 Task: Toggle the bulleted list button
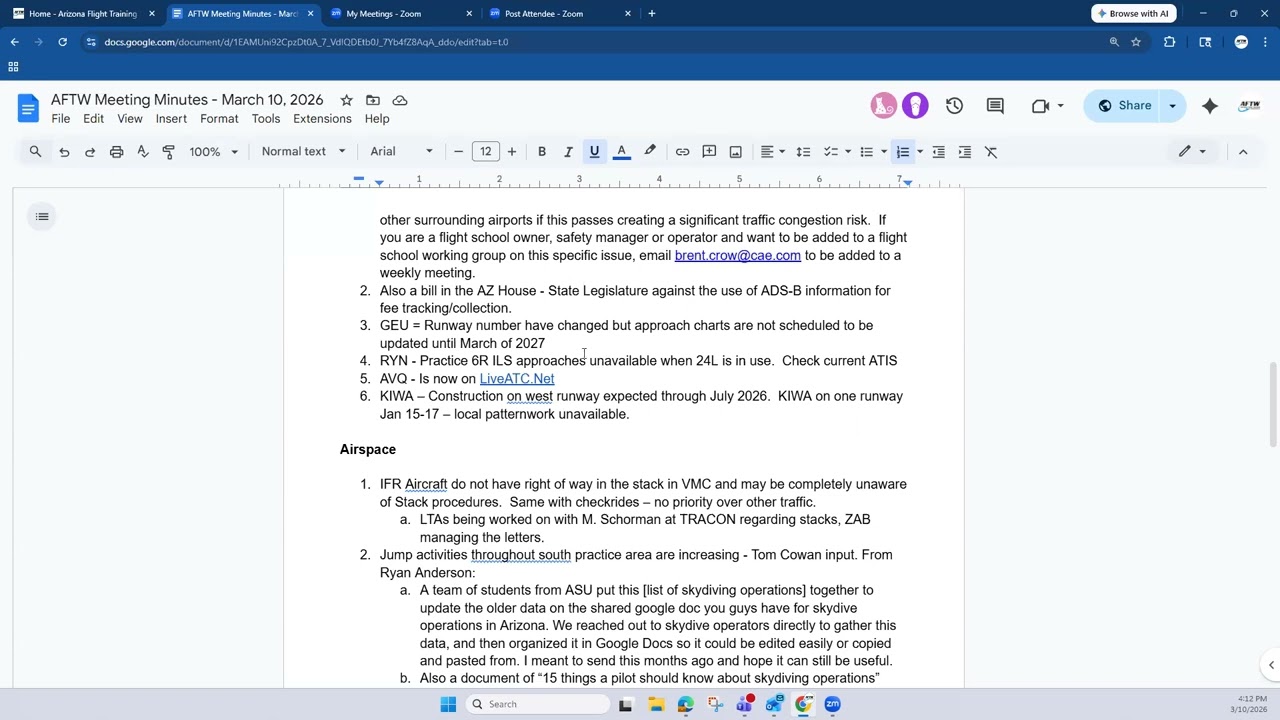[x=867, y=152]
